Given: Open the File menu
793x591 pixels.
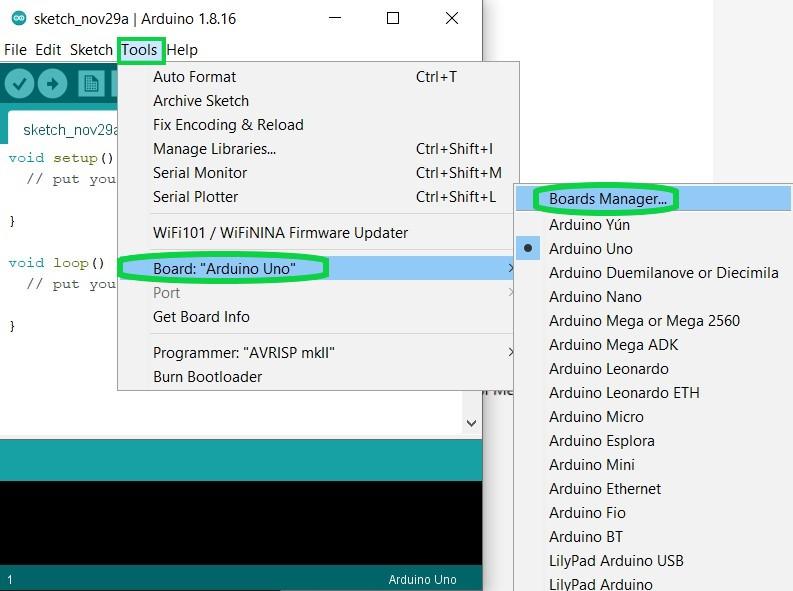Looking at the screenshot, I should (x=15, y=49).
